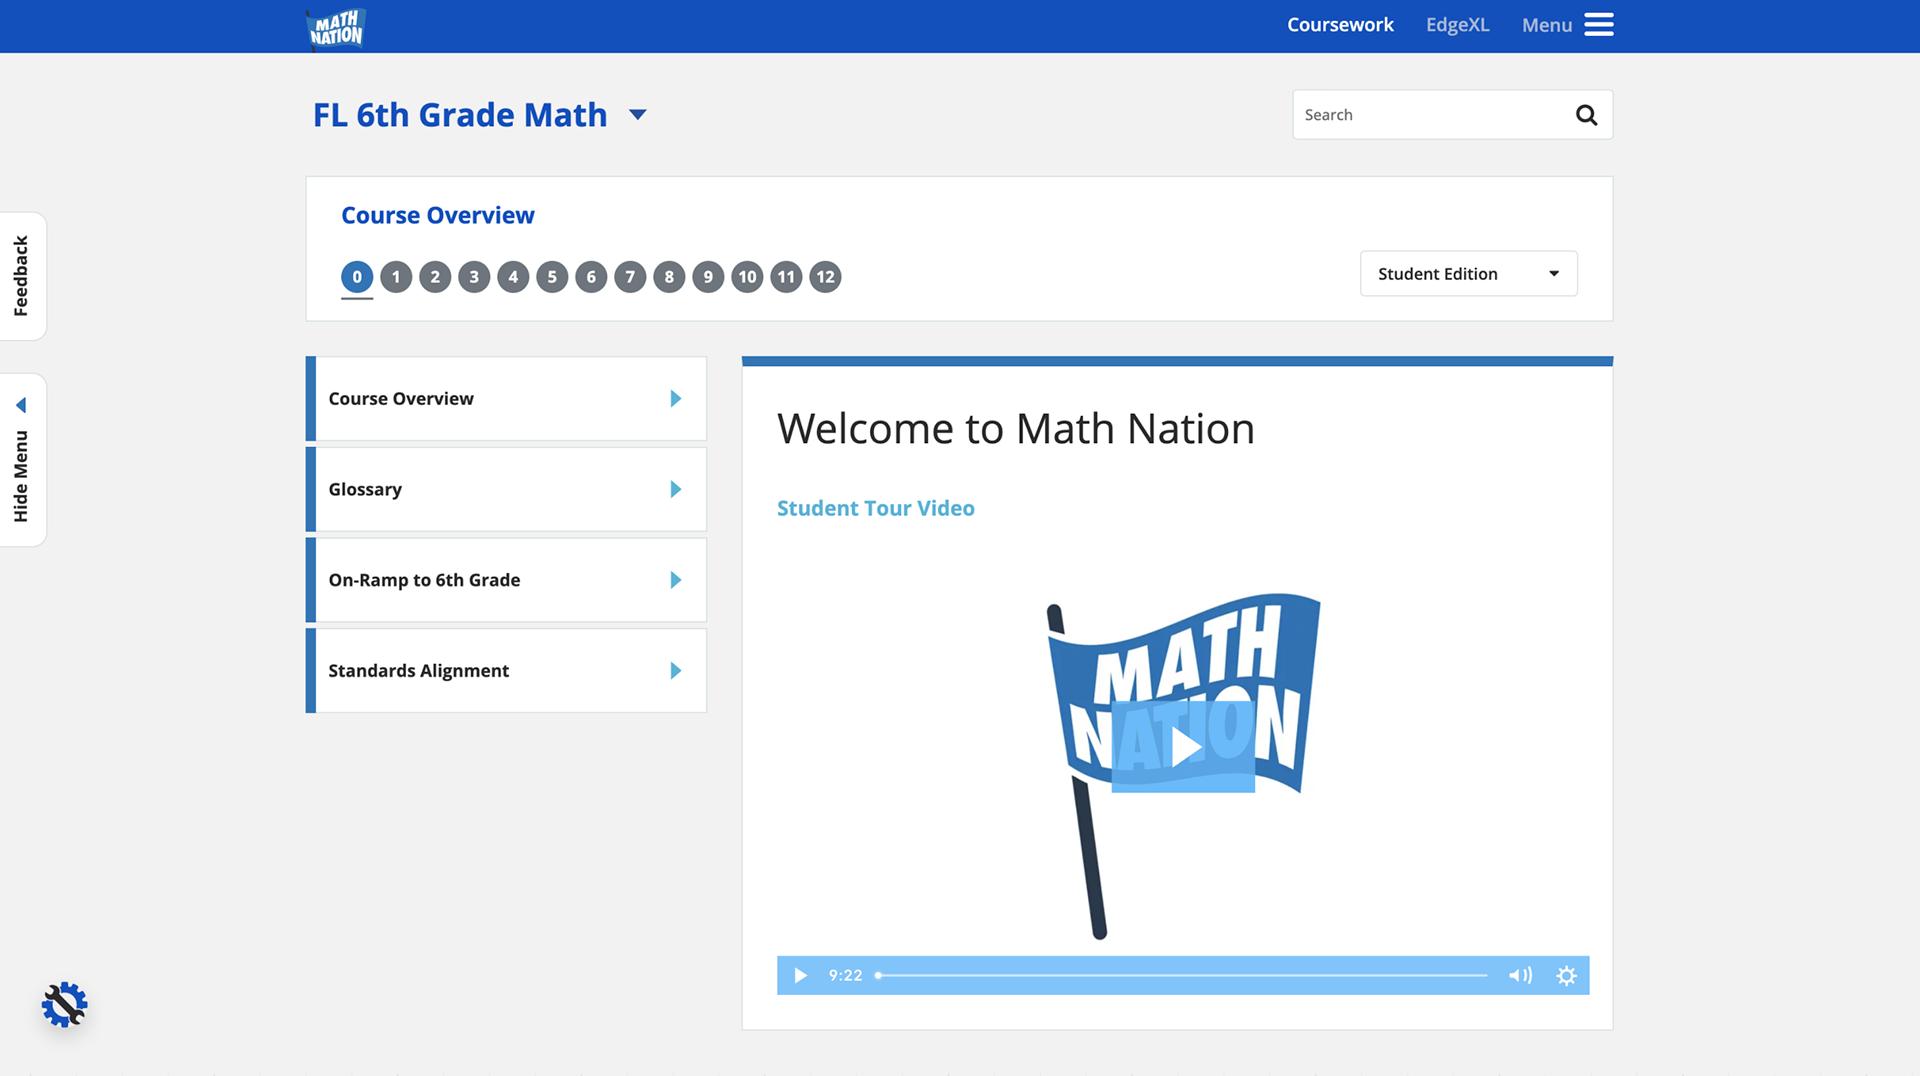Go to the Coursework tab
This screenshot has height=1076, width=1920.
1340,25
